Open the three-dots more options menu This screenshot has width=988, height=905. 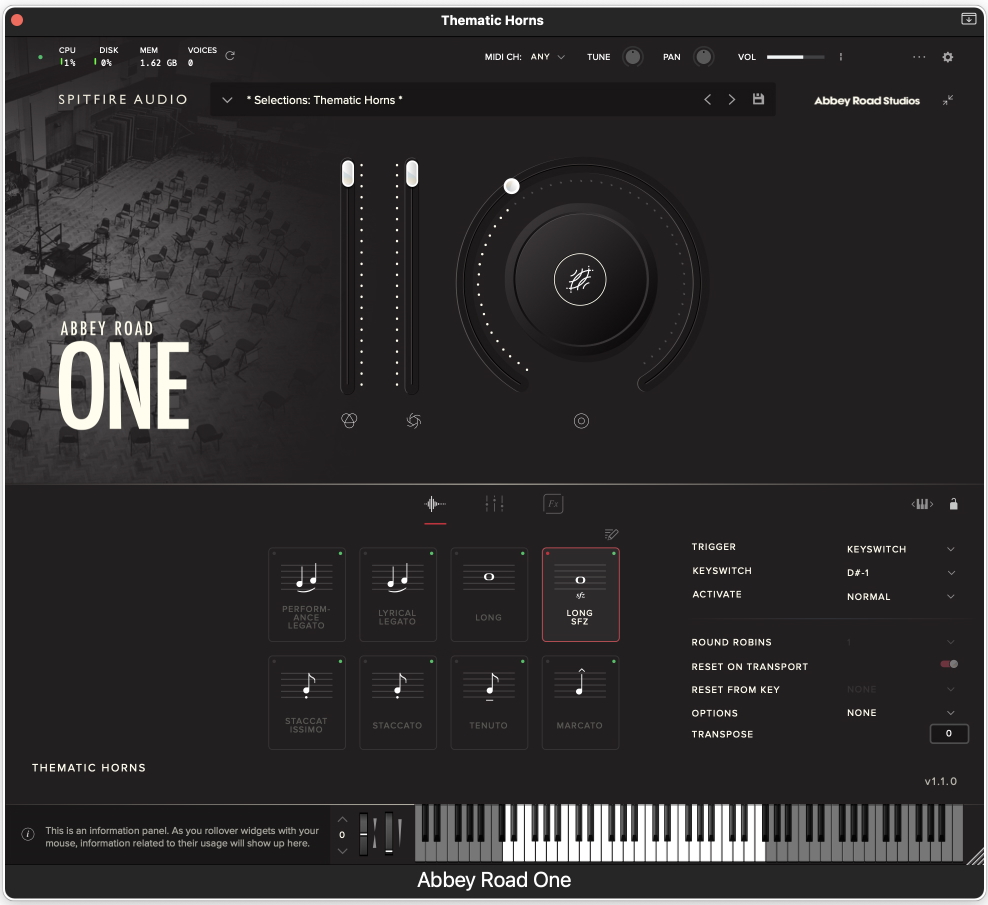[x=919, y=57]
